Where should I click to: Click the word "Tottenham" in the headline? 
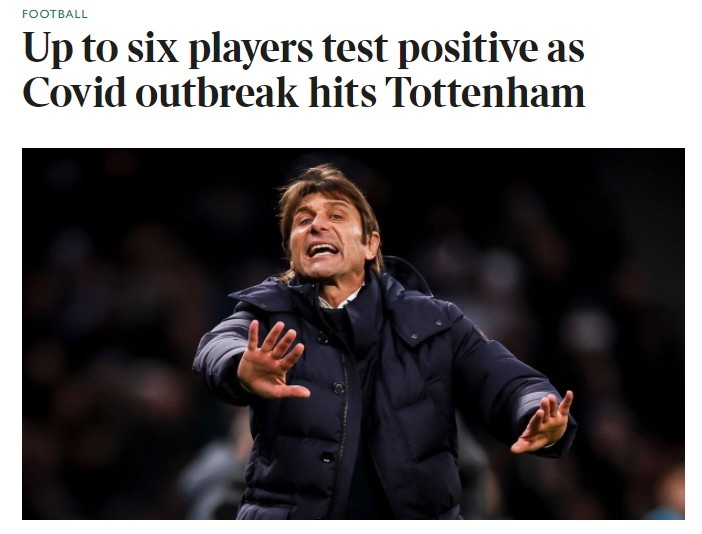[485, 91]
